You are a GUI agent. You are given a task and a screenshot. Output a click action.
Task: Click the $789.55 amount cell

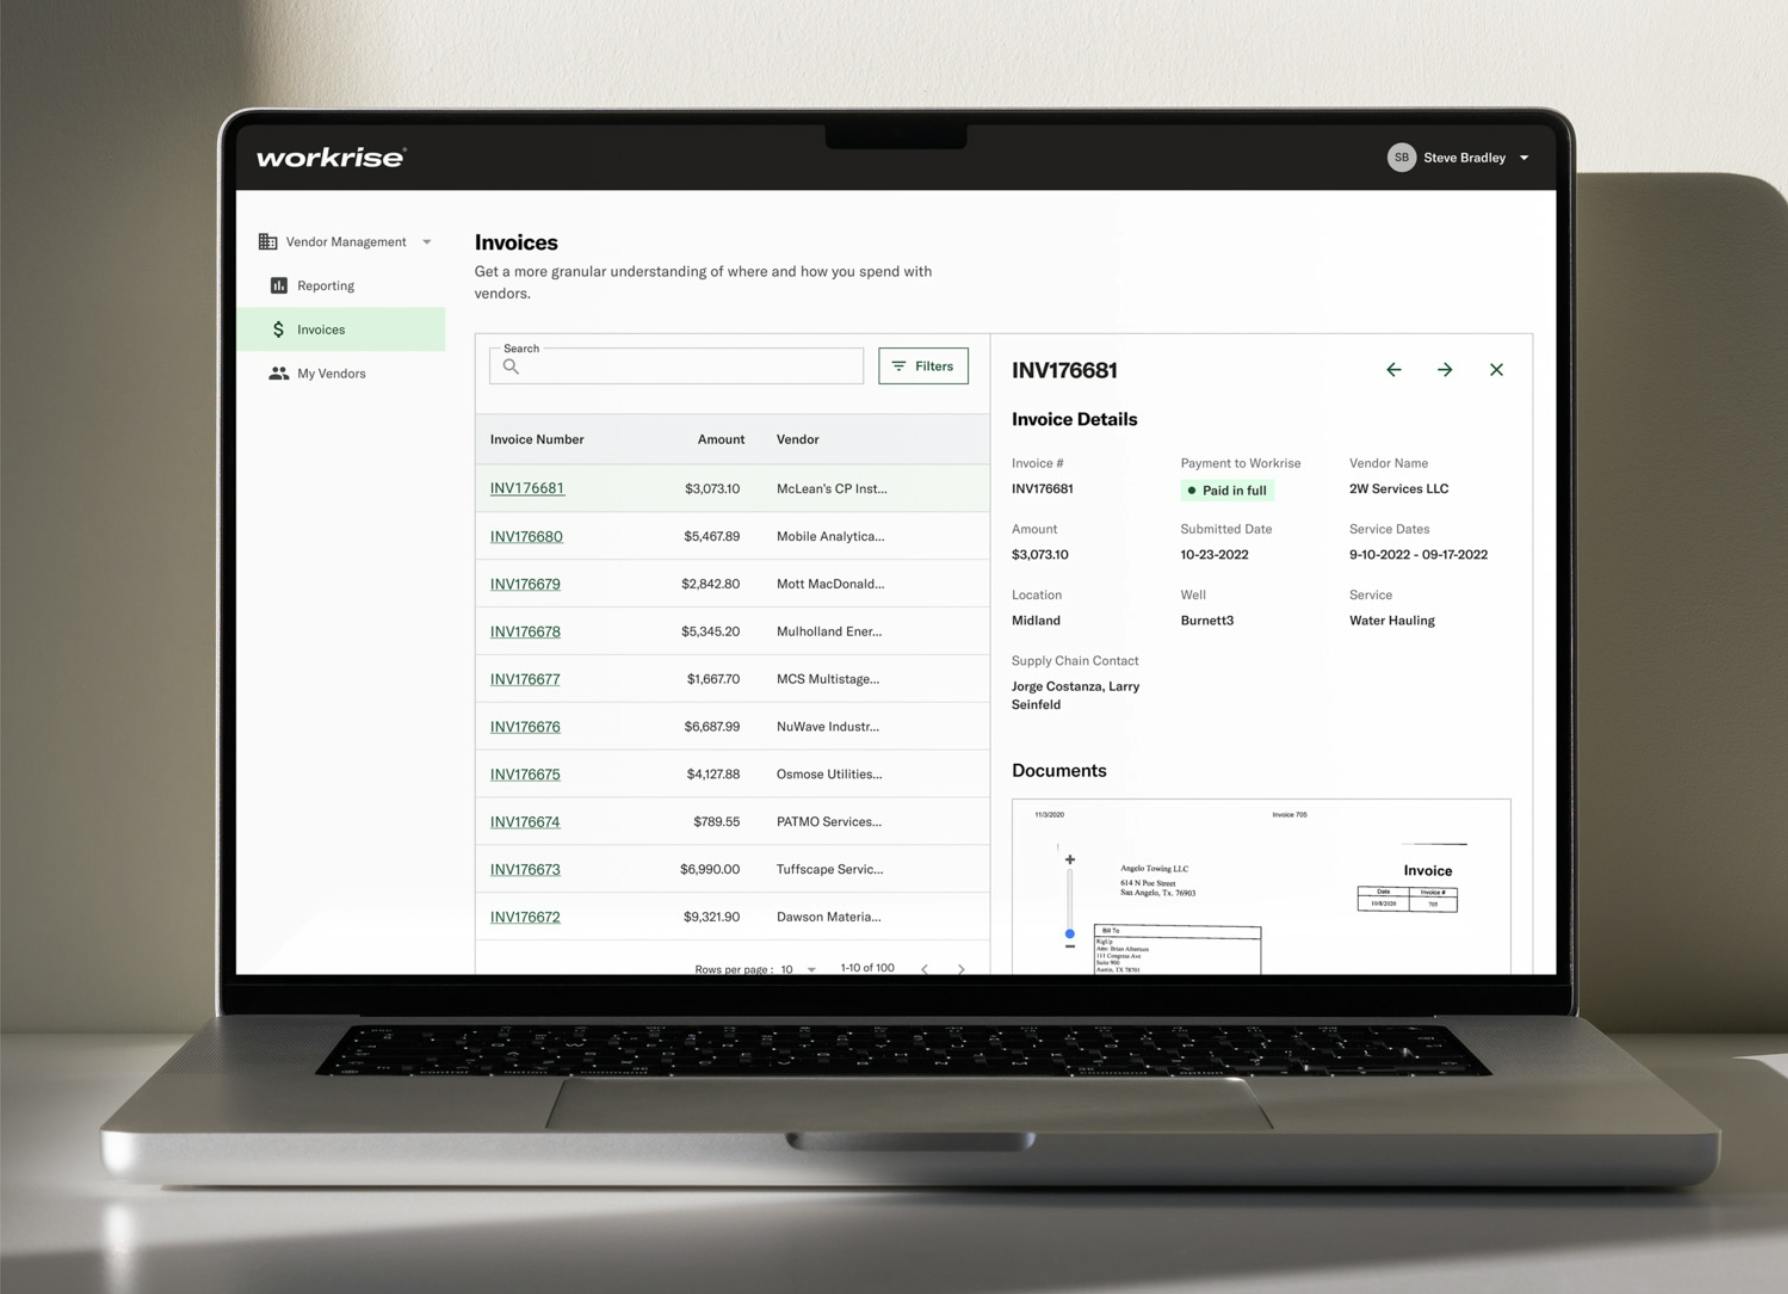(717, 822)
